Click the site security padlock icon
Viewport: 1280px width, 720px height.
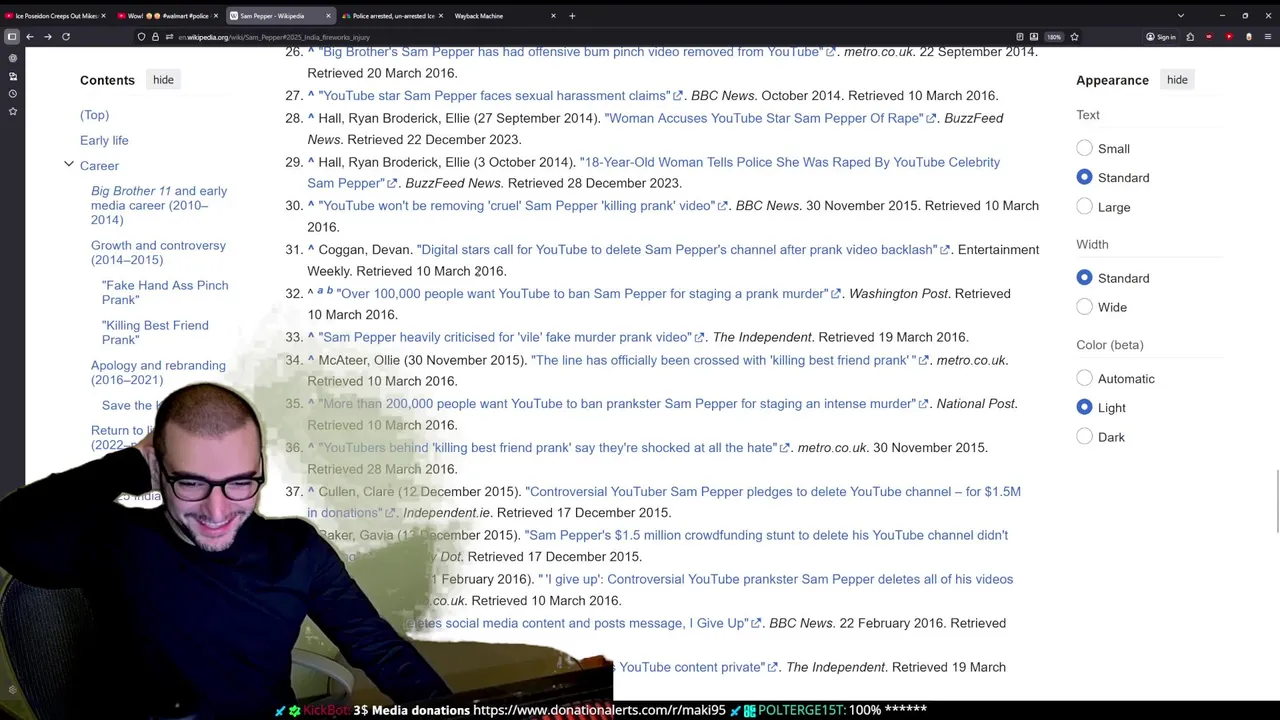(x=155, y=37)
